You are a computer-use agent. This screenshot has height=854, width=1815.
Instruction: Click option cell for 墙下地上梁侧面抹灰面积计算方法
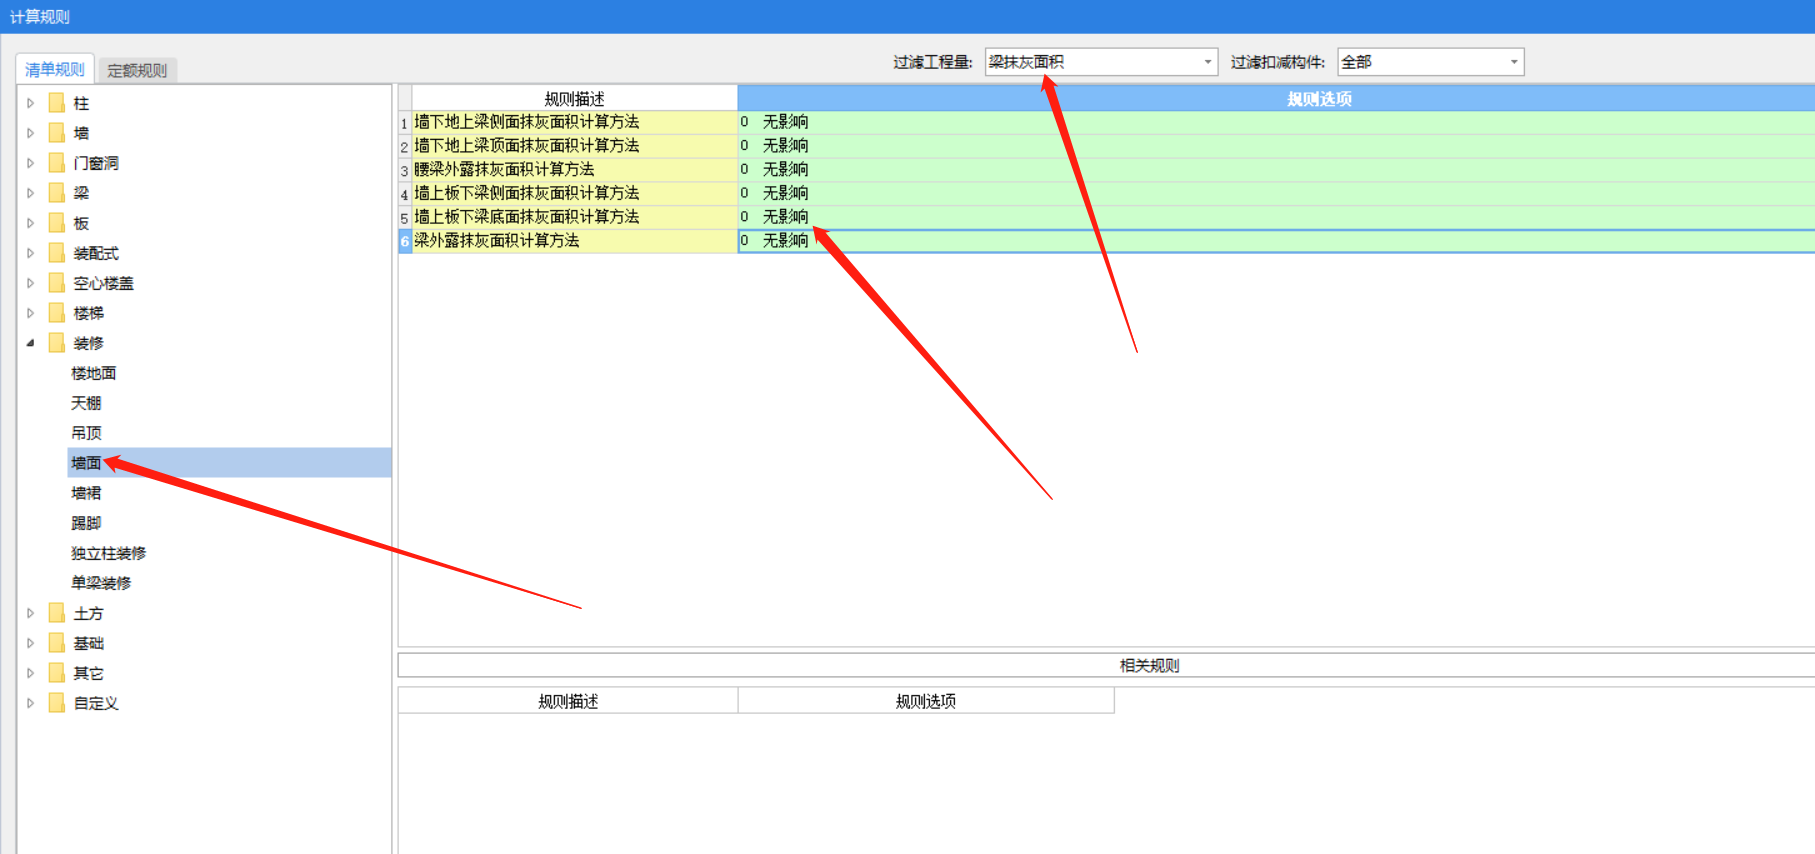coord(1276,122)
